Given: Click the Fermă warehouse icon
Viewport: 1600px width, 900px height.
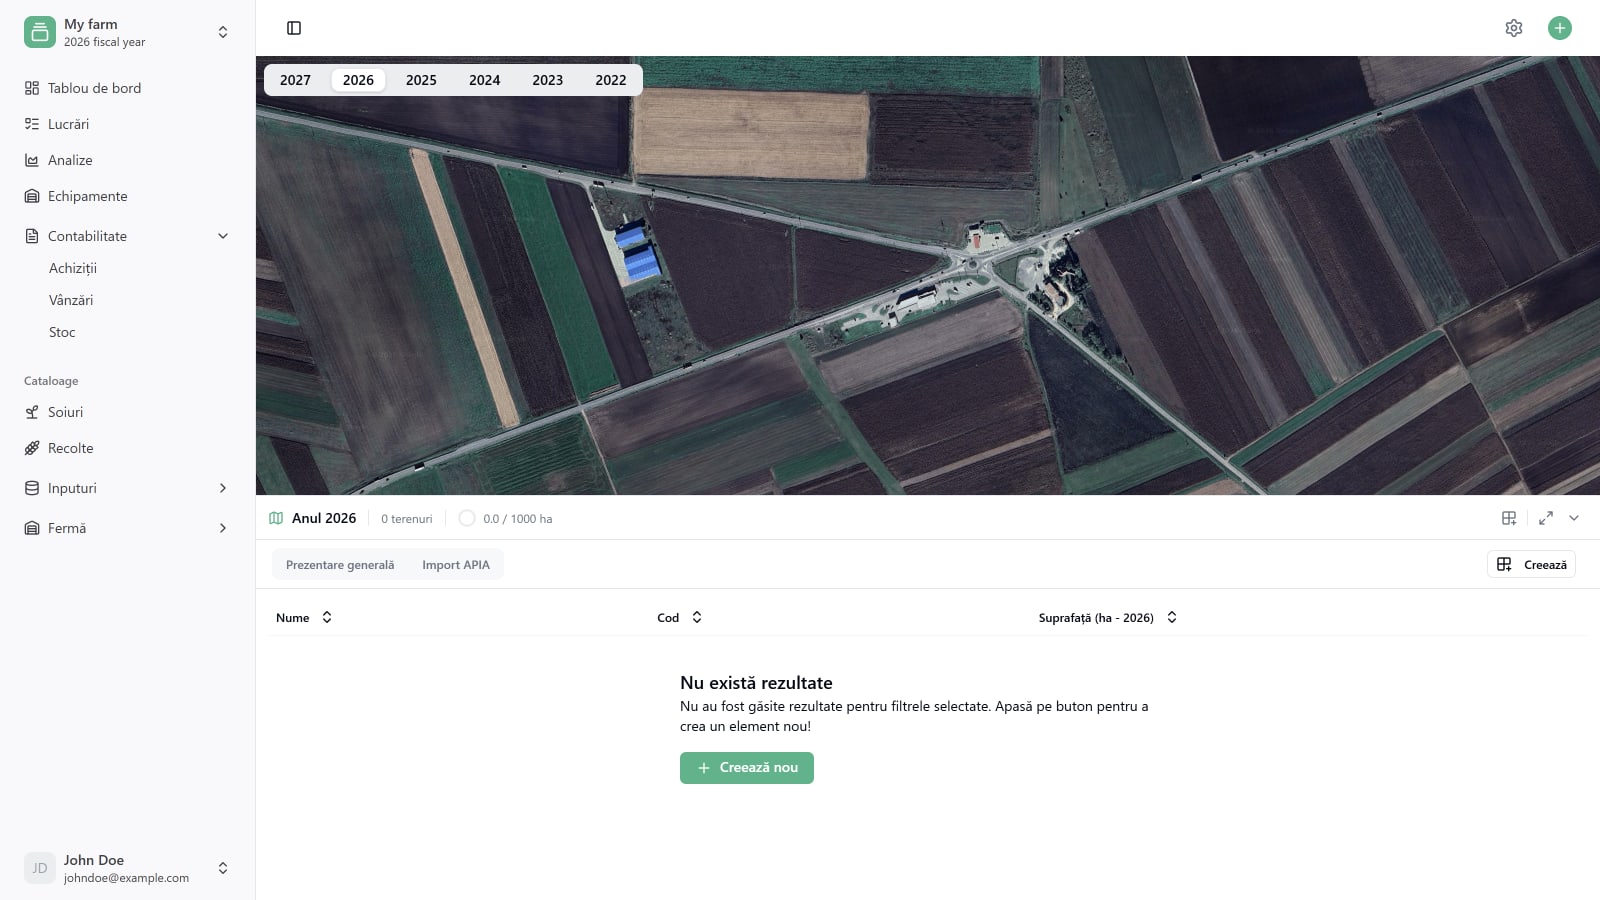Looking at the screenshot, I should [x=32, y=528].
